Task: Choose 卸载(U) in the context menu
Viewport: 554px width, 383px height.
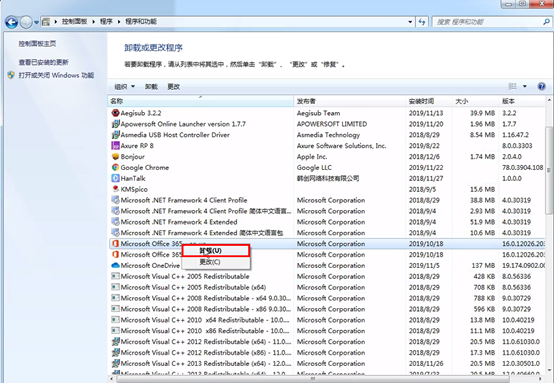Action: (x=216, y=251)
